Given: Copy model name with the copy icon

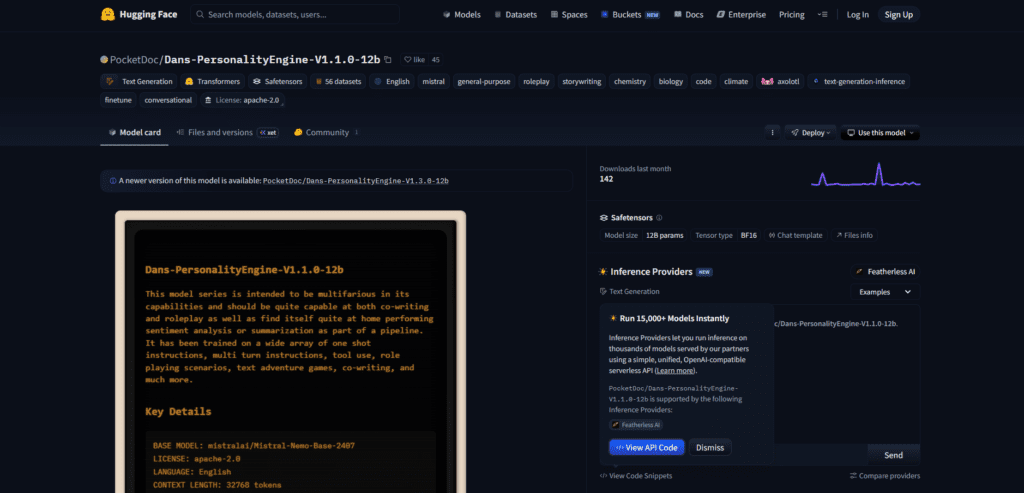Looking at the screenshot, I should click(388, 59).
